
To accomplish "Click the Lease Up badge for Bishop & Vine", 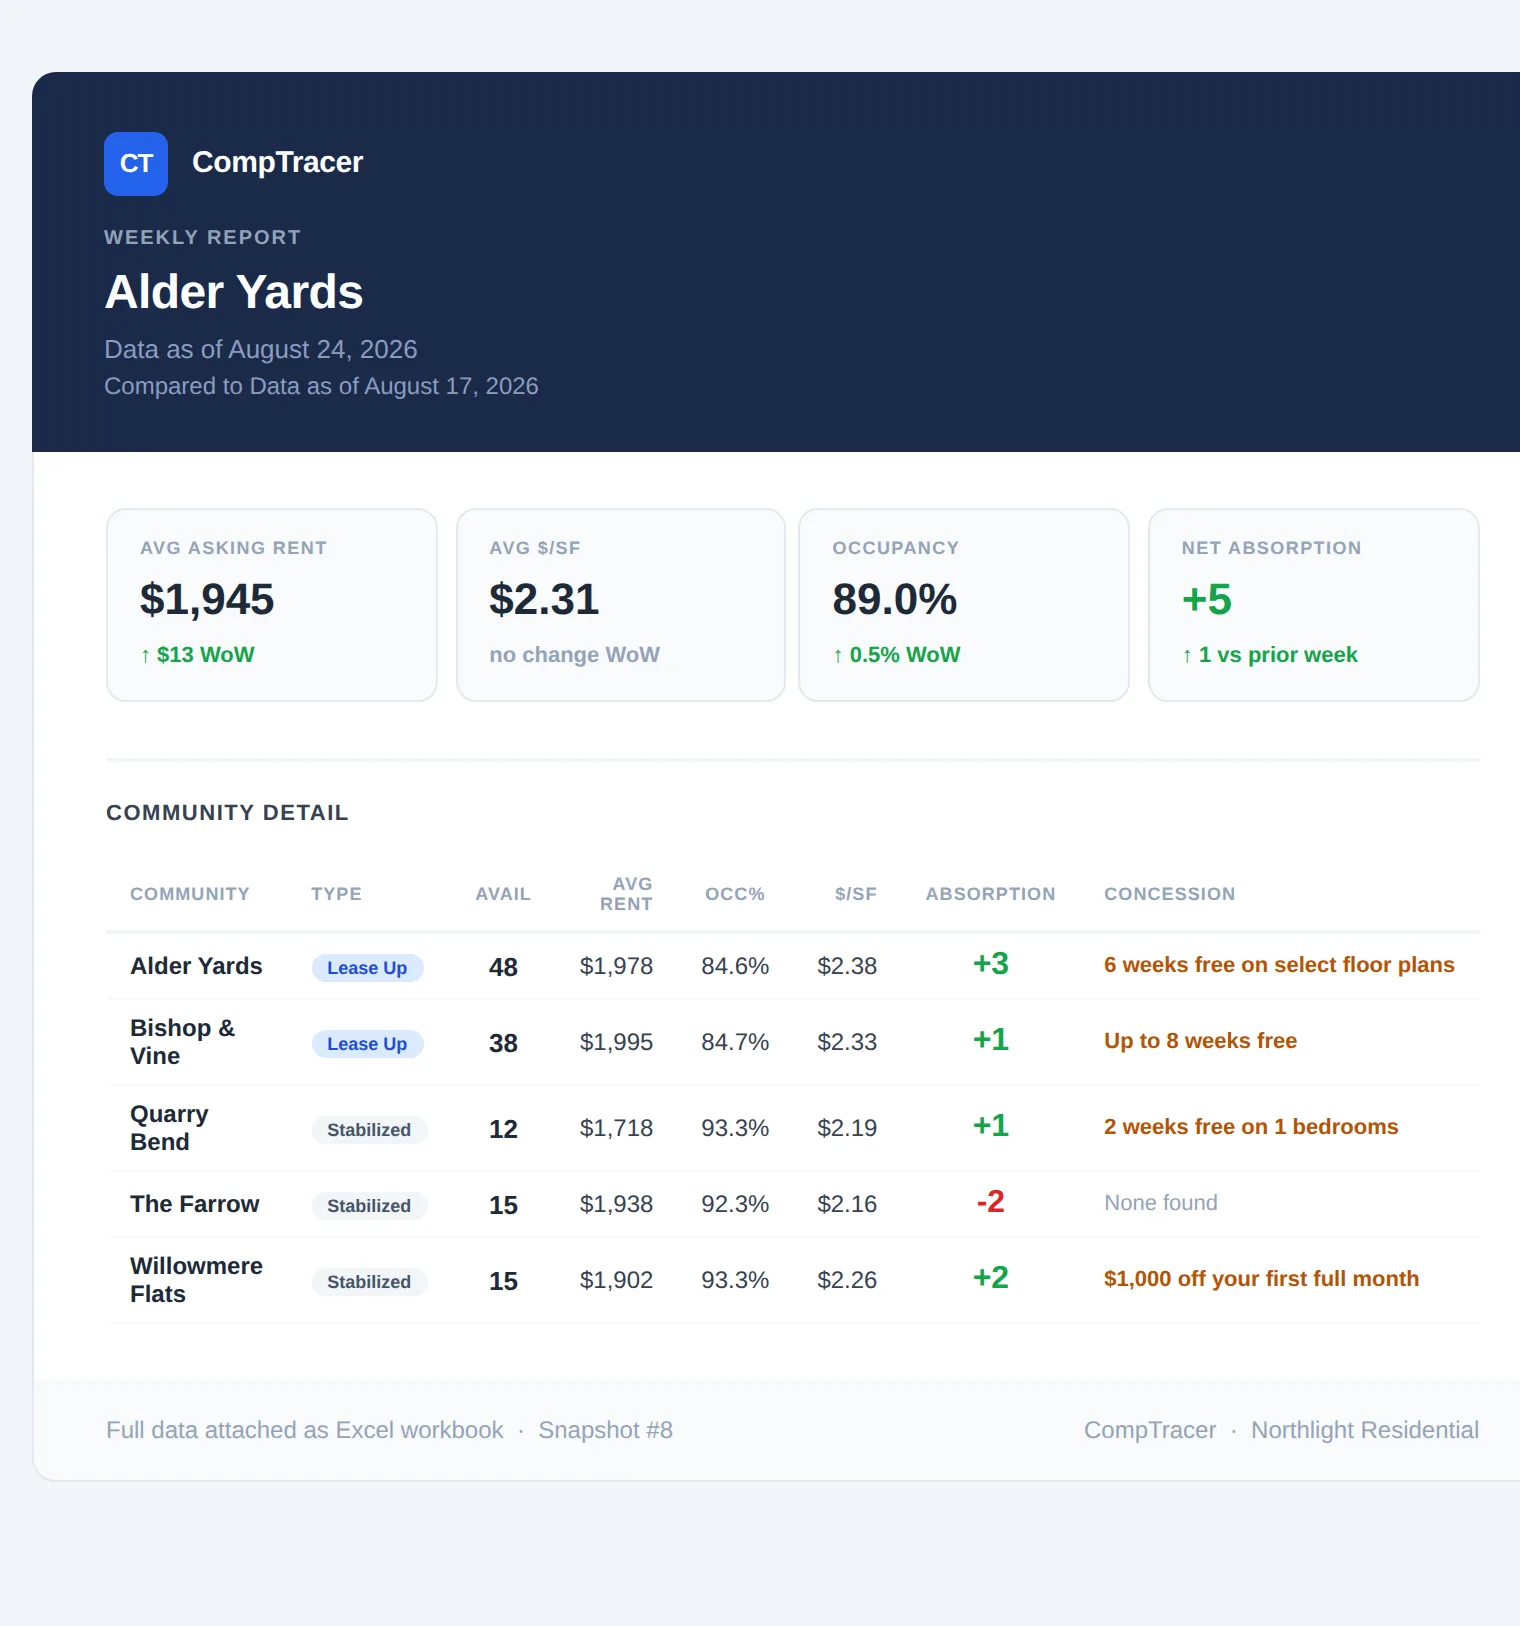I will pos(367,1044).
